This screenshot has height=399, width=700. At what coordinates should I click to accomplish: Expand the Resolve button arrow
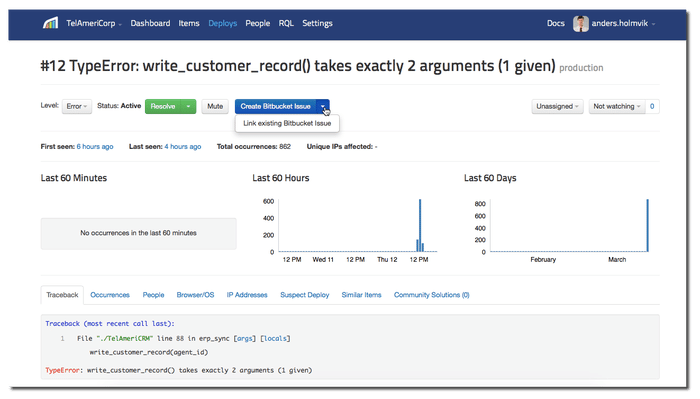pyautogui.click(x=188, y=106)
